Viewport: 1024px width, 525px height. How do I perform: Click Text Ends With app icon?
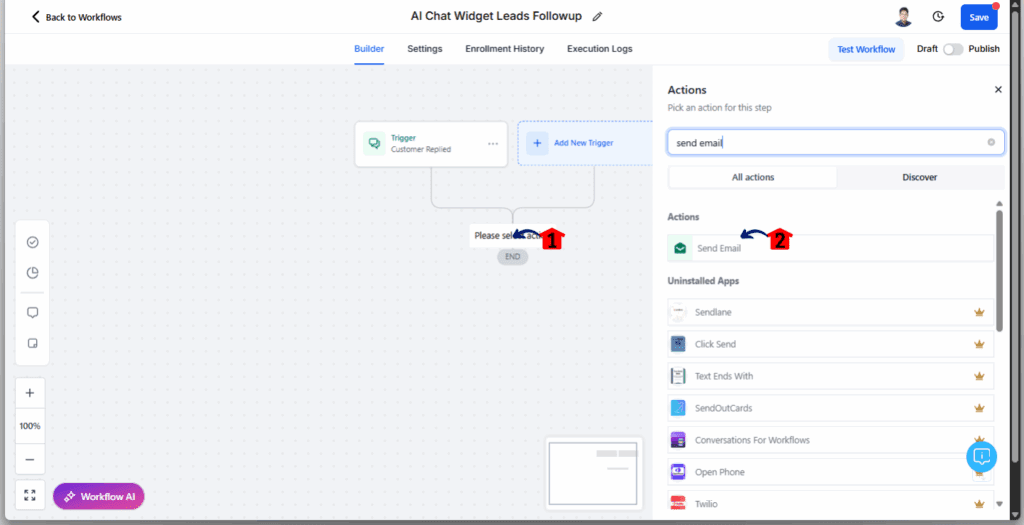(x=678, y=376)
